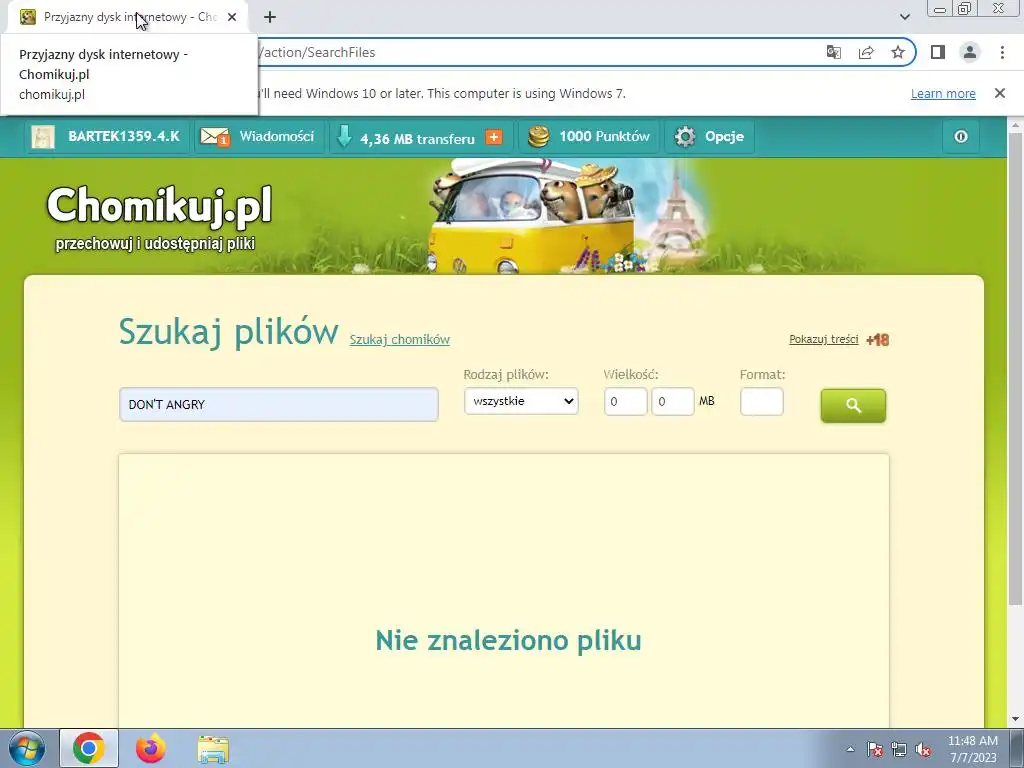Click the blue download arrow icon

(344, 136)
